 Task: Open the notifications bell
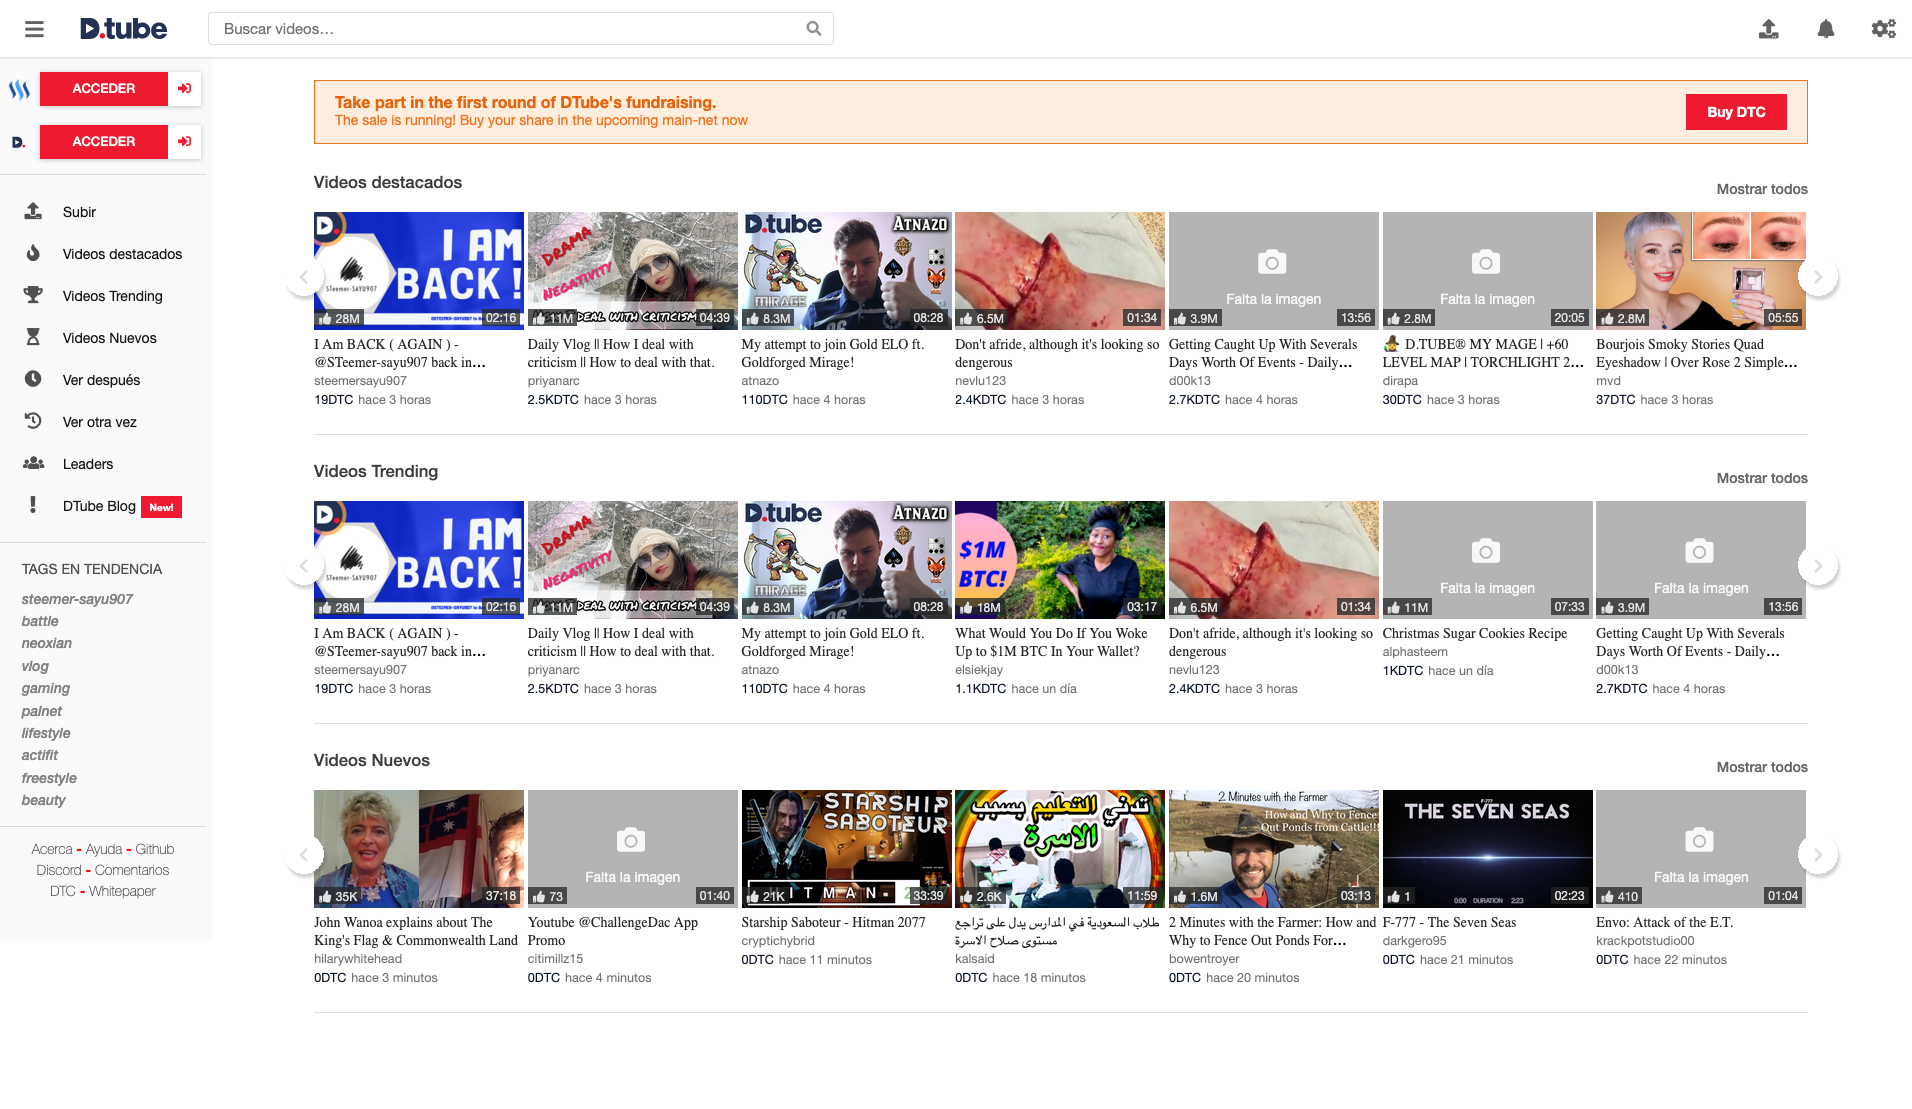1825,29
